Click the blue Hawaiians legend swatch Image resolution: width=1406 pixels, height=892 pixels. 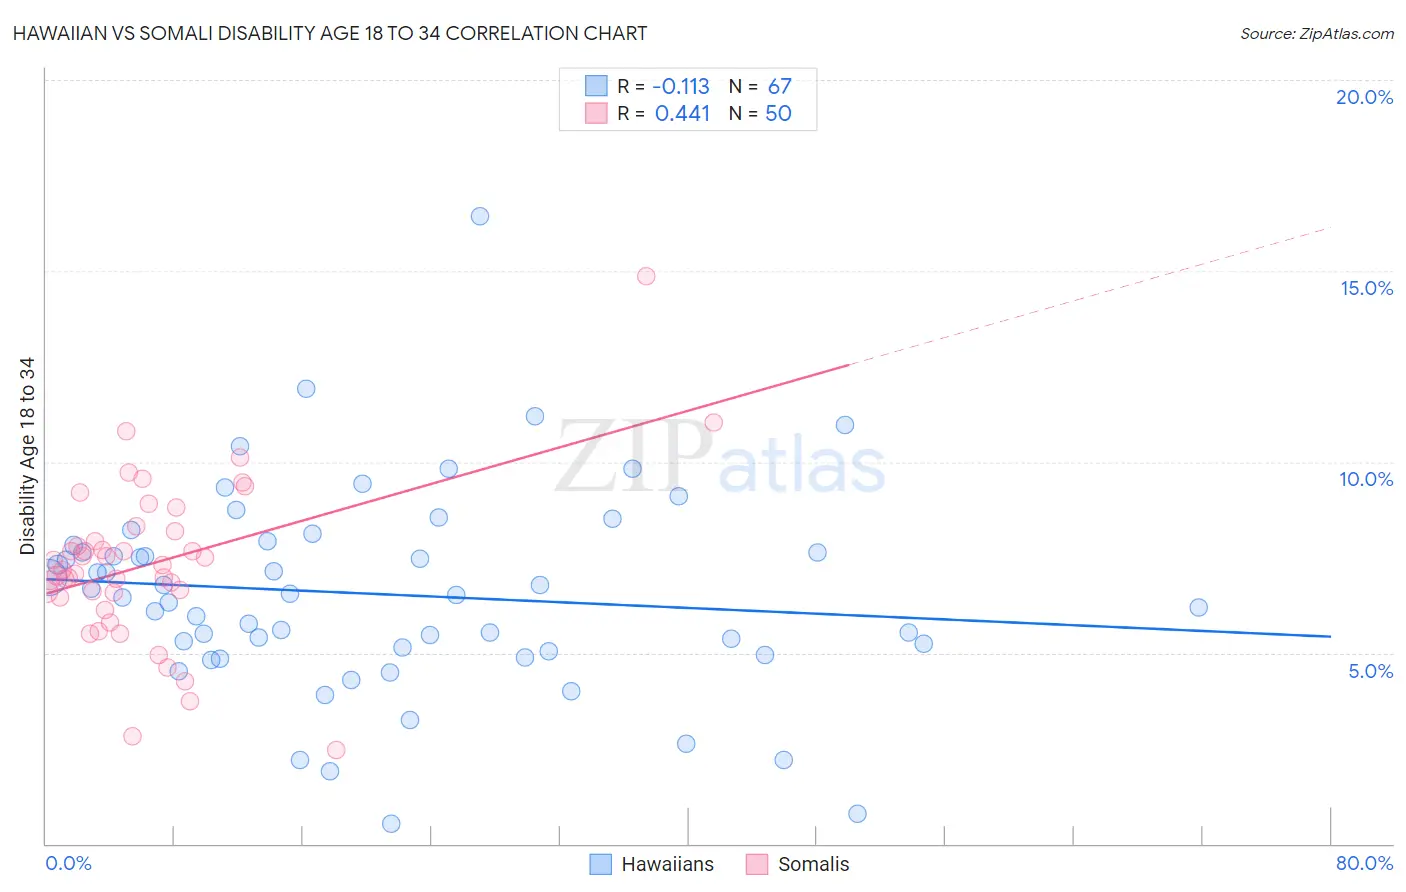point(600,864)
